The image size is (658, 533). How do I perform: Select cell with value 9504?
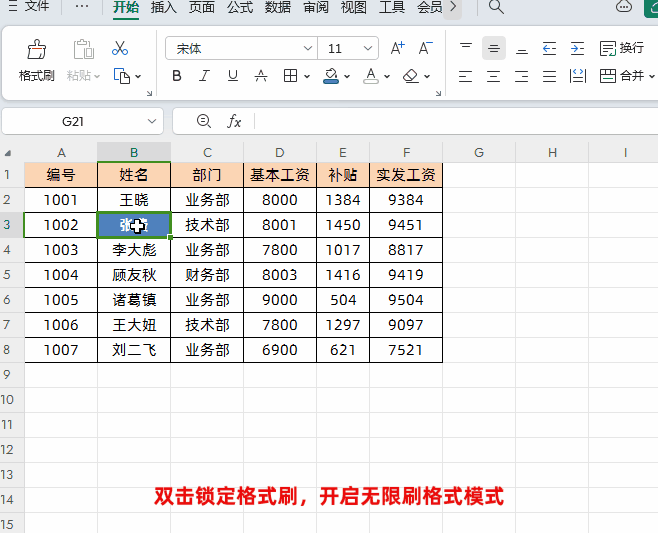tap(406, 300)
